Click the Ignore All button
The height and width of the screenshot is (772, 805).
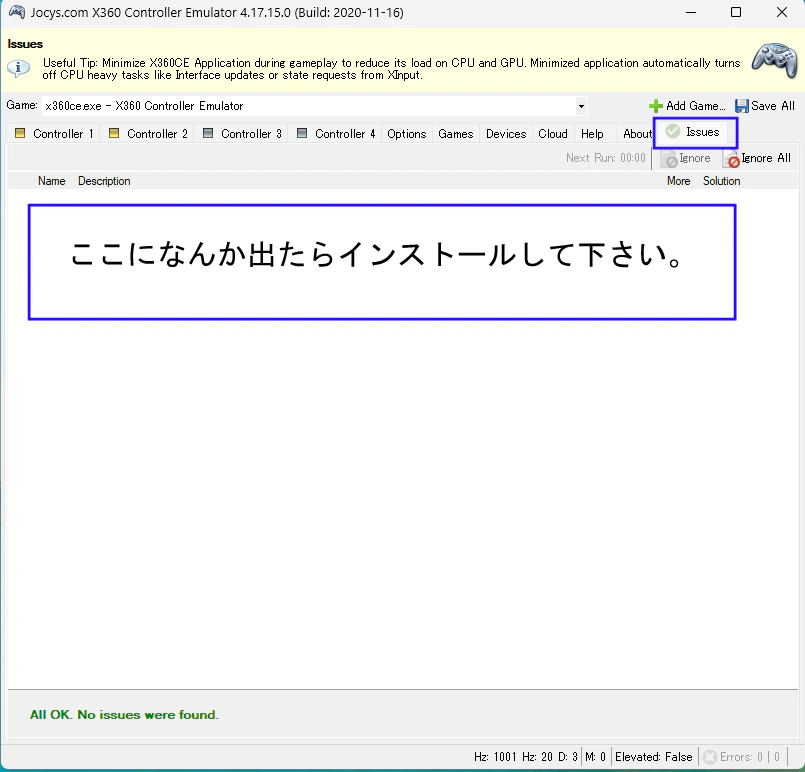[757, 159]
